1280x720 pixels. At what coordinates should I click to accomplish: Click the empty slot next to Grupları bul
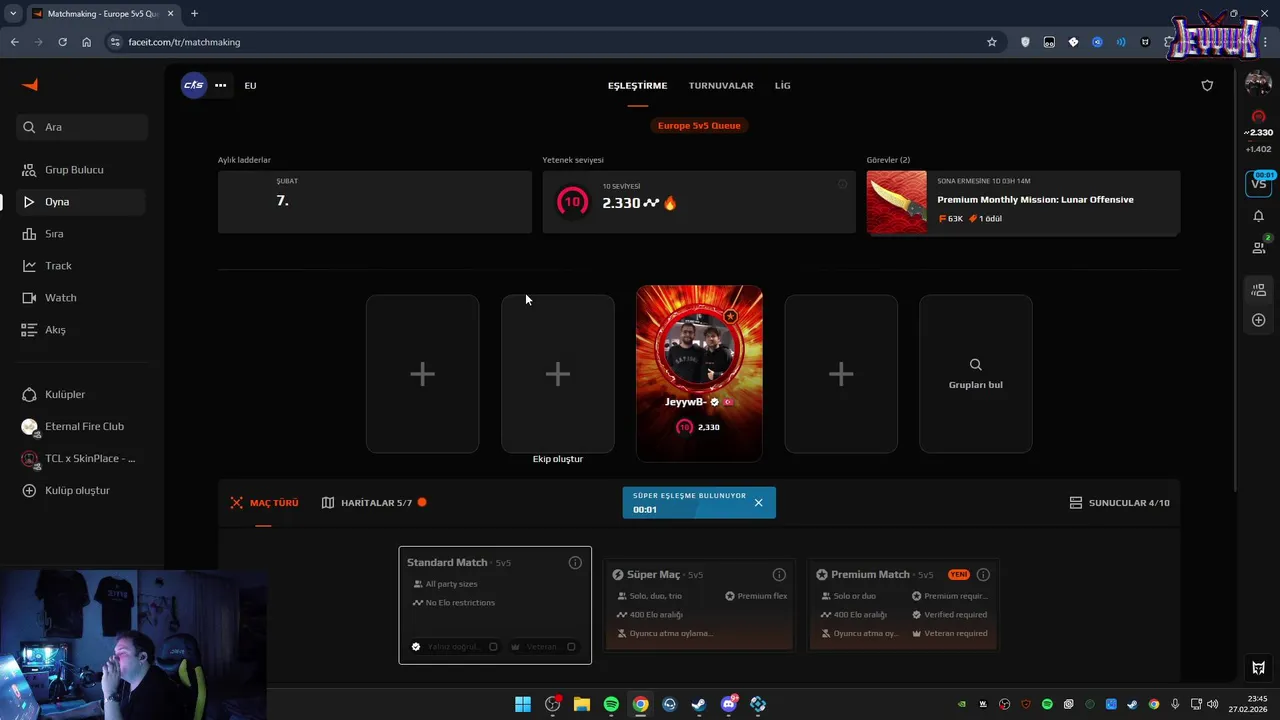(x=841, y=374)
